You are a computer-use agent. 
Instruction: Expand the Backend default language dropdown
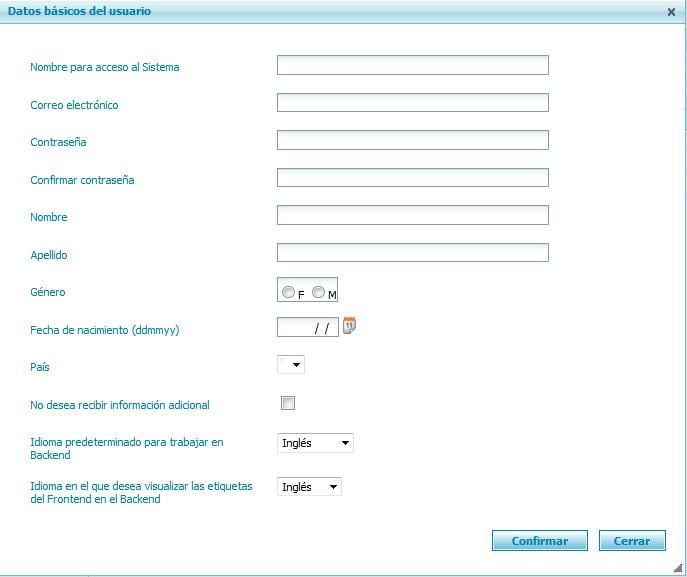coord(315,443)
